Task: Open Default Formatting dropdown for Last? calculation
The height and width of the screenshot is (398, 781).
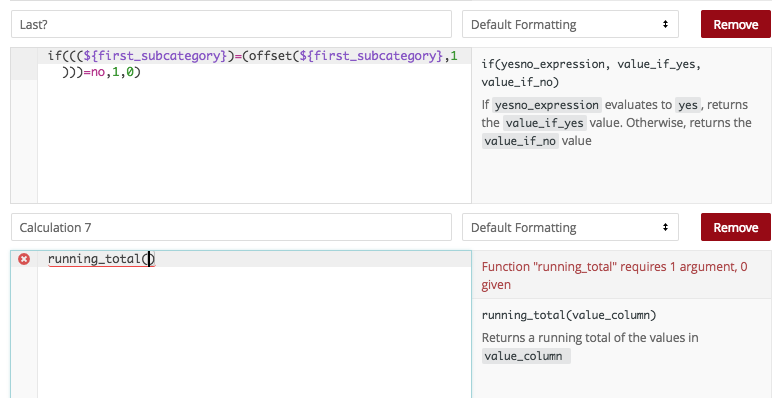Action: (x=570, y=24)
